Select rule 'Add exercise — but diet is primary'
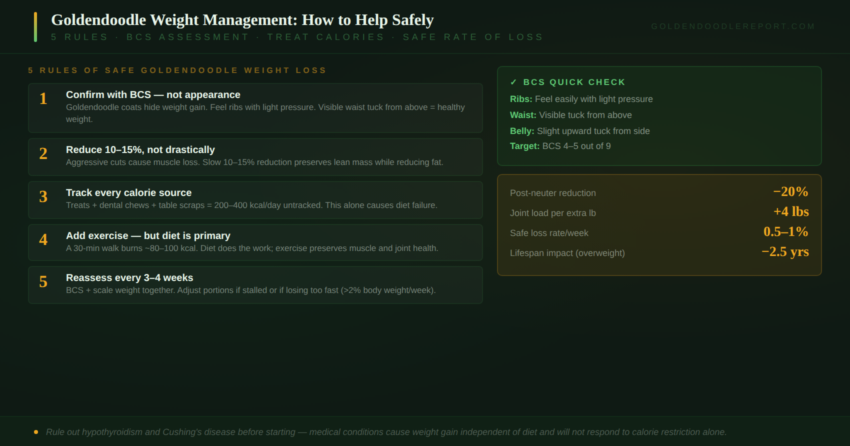The width and height of the screenshot is (850, 446). [x=255, y=242]
